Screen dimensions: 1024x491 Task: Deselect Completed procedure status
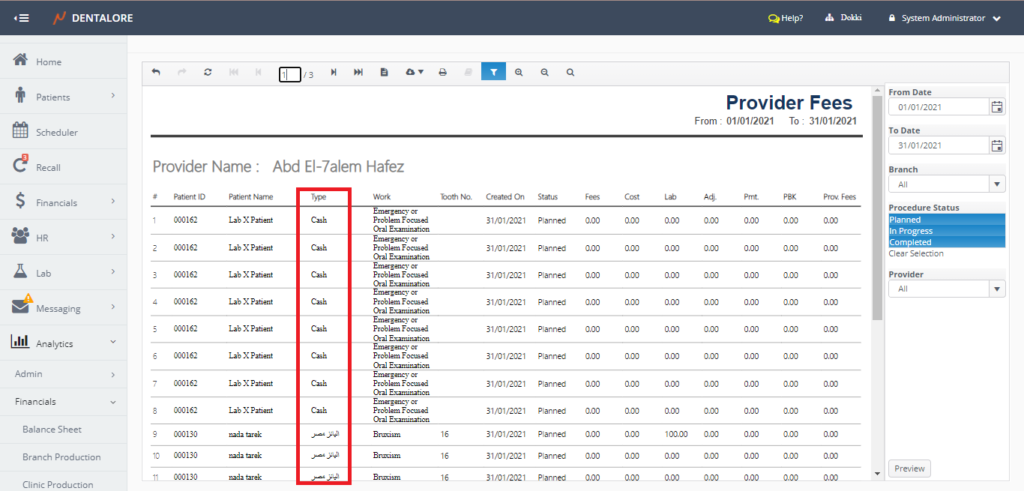tap(945, 242)
